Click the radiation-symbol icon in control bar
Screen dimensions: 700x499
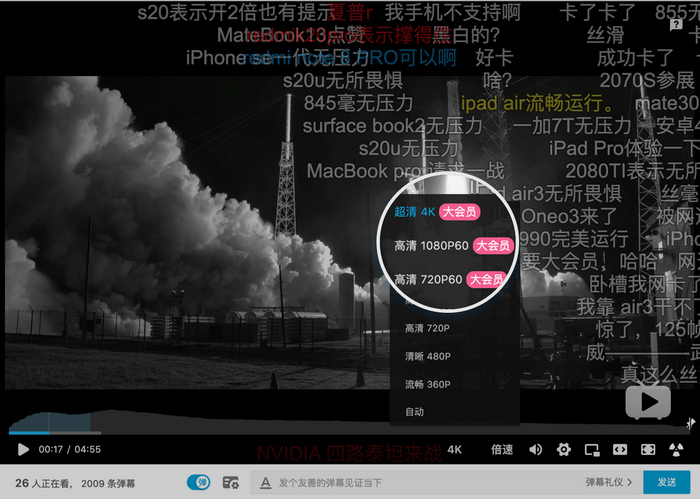(676, 449)
